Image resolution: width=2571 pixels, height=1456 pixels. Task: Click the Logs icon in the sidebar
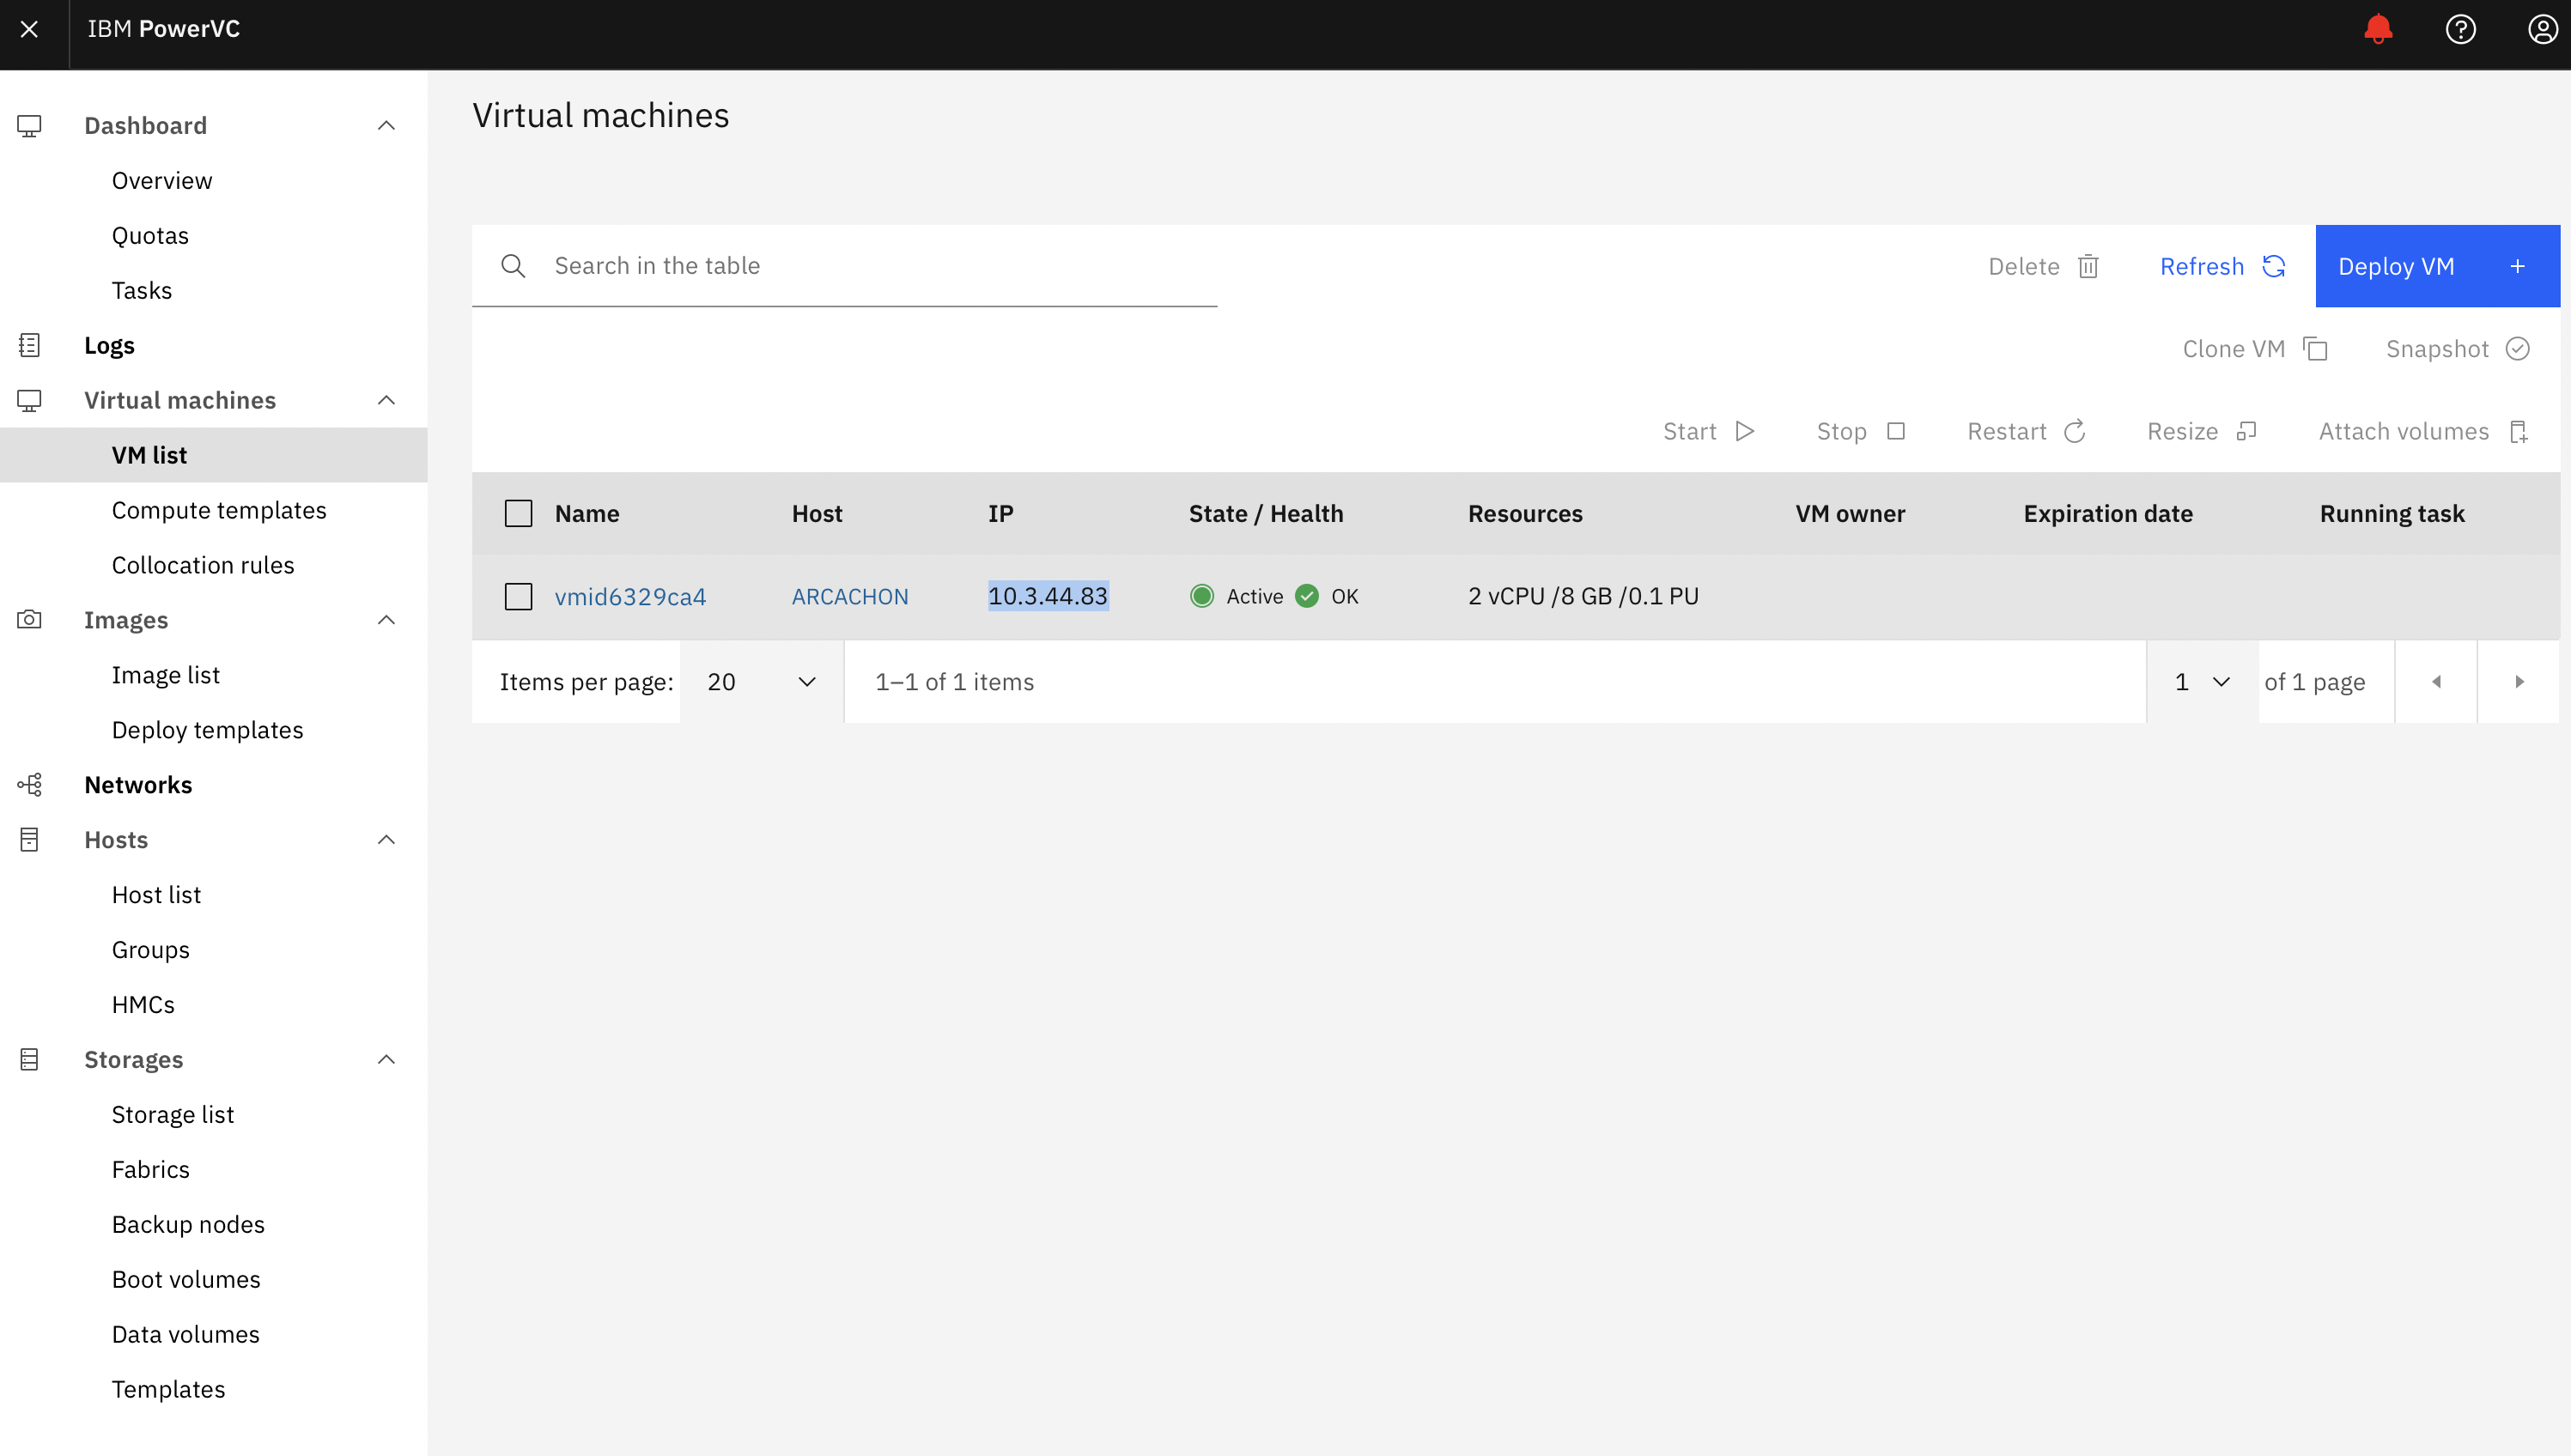[29, 344]
